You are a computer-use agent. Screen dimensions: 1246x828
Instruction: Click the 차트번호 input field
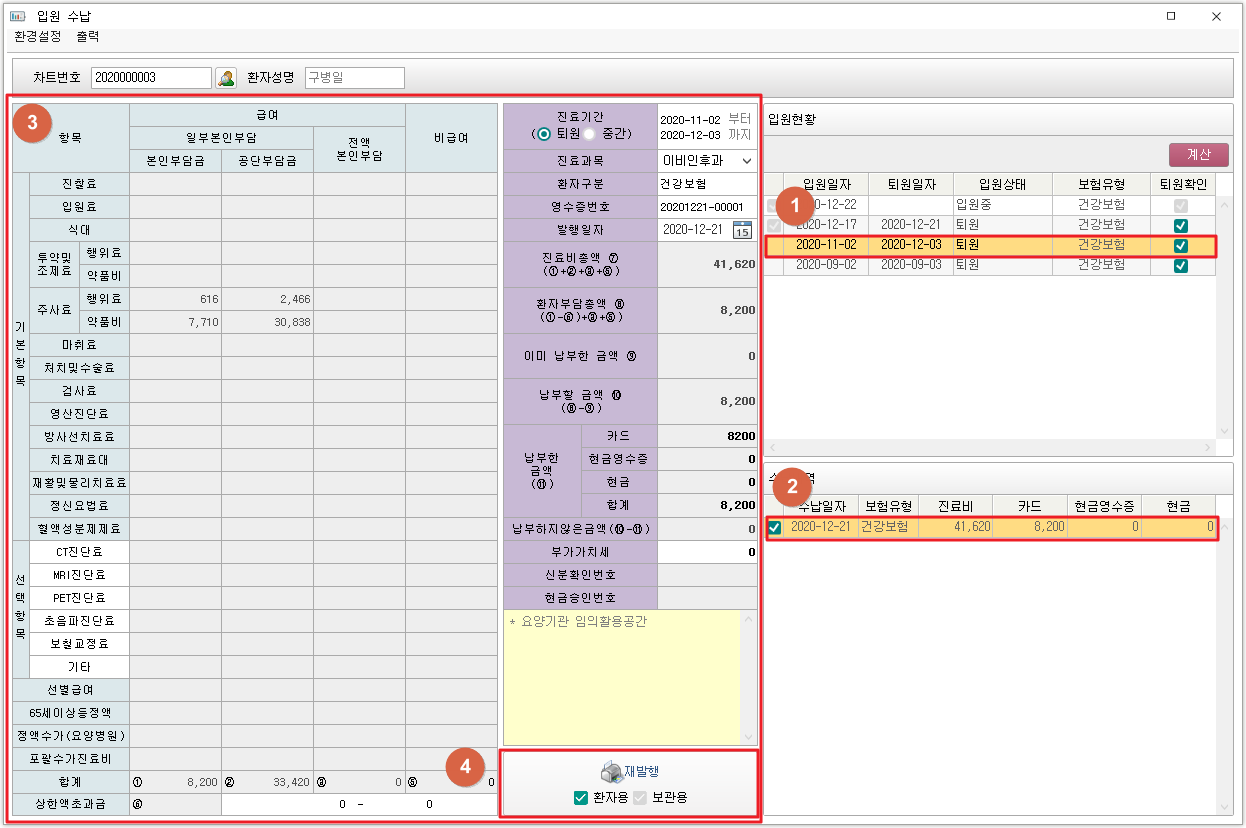tap(151, 78)
